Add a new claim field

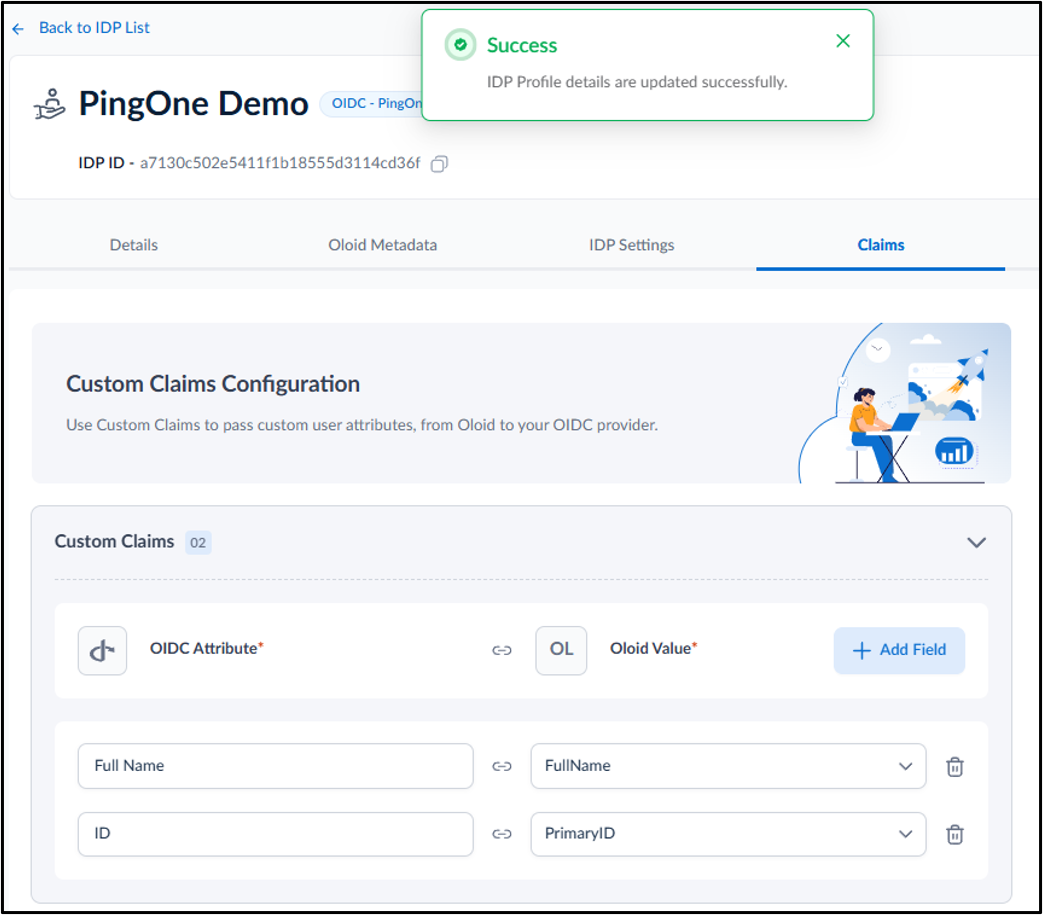(899, 650)
